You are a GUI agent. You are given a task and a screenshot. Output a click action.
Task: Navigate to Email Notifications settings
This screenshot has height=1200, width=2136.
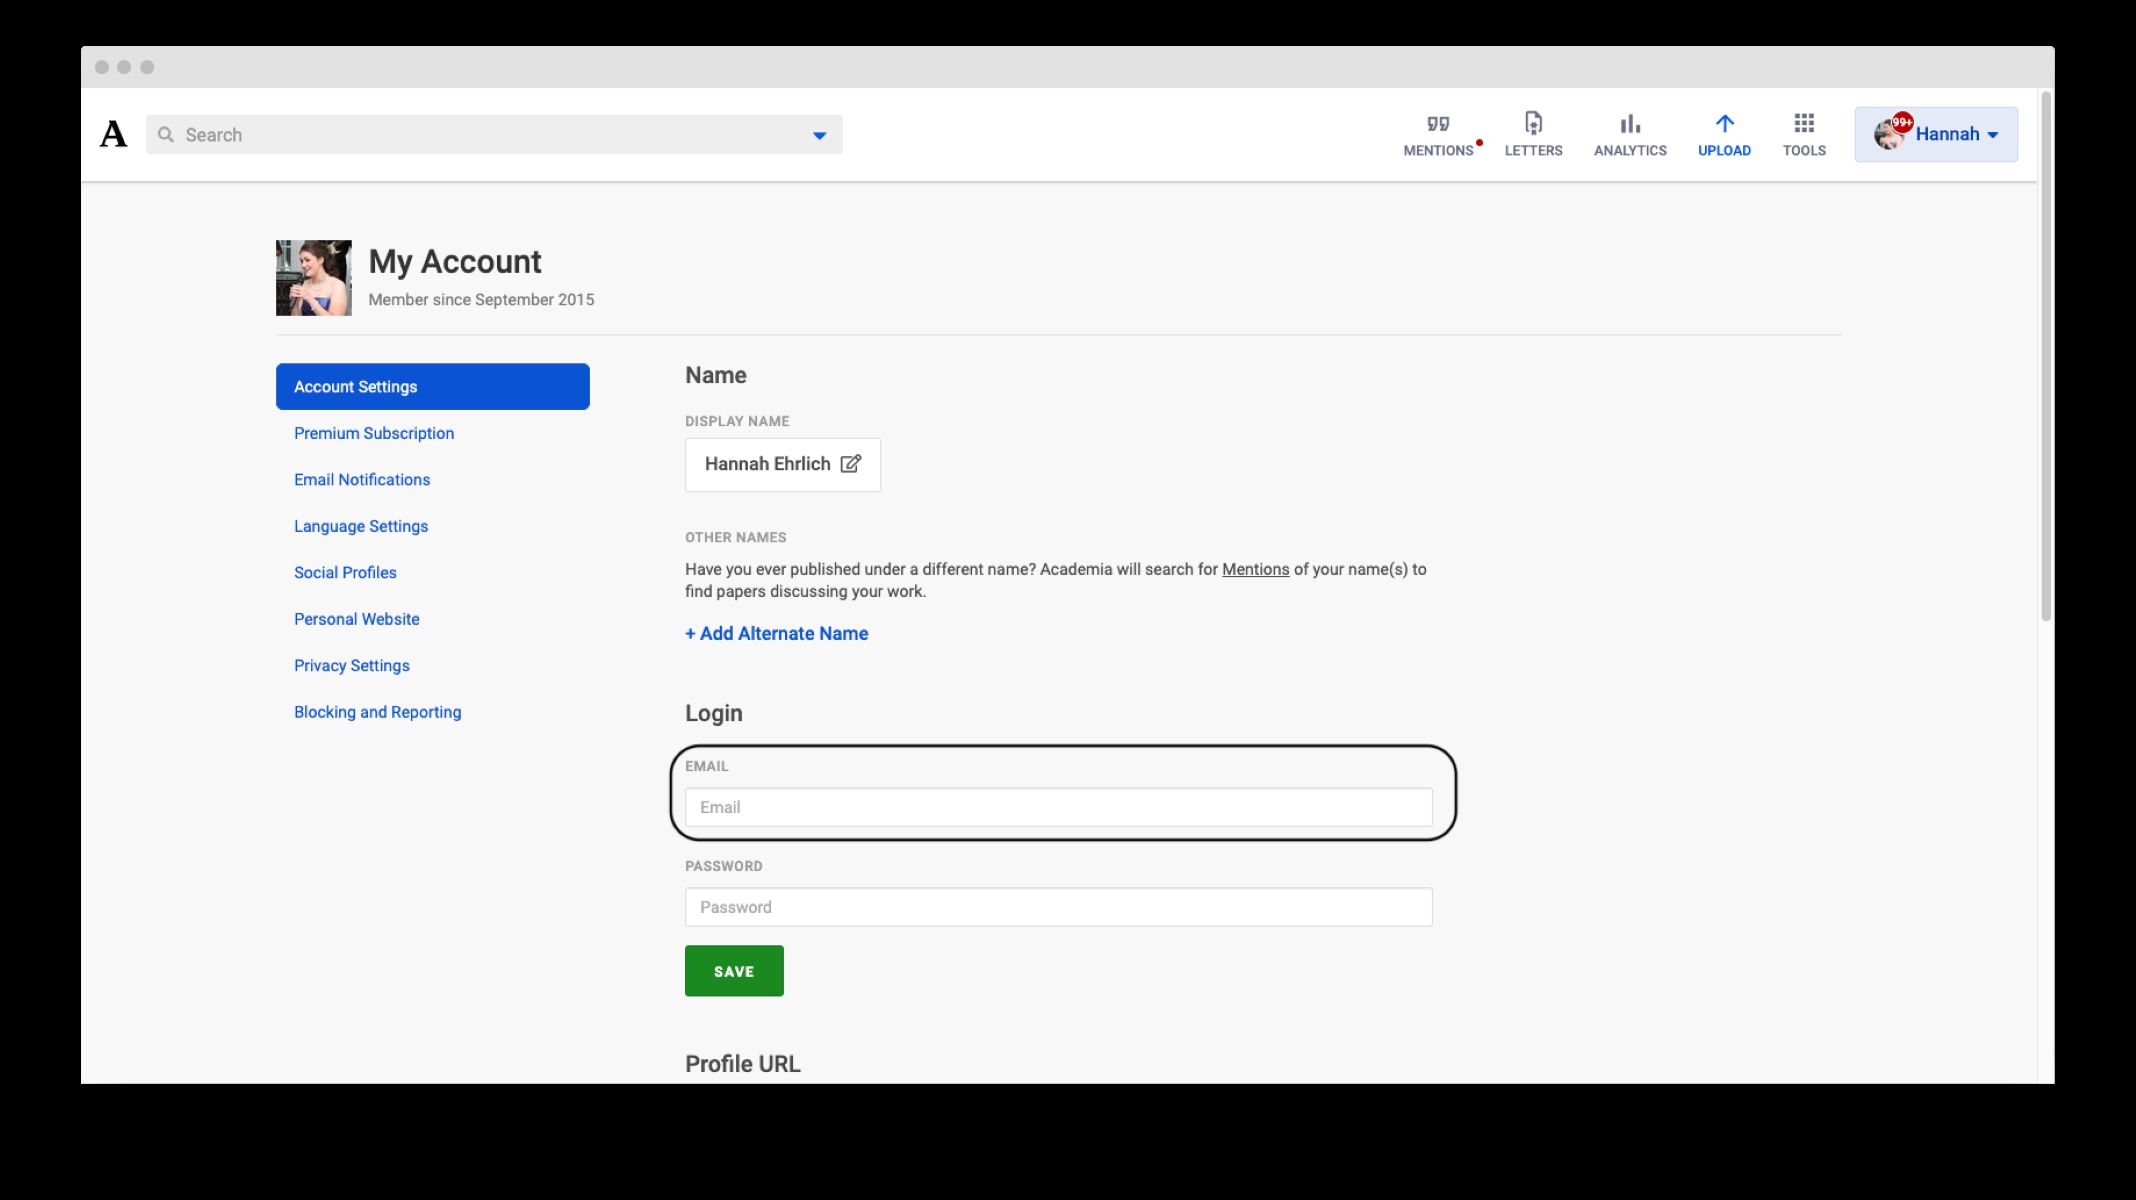click(362, 480)
